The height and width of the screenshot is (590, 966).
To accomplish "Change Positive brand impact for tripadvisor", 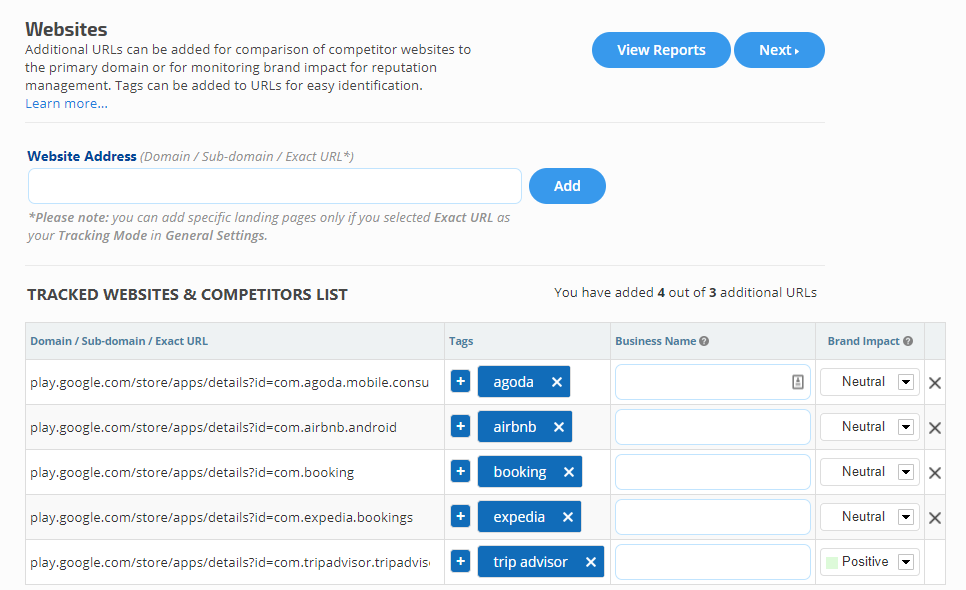I will [906, 562].
